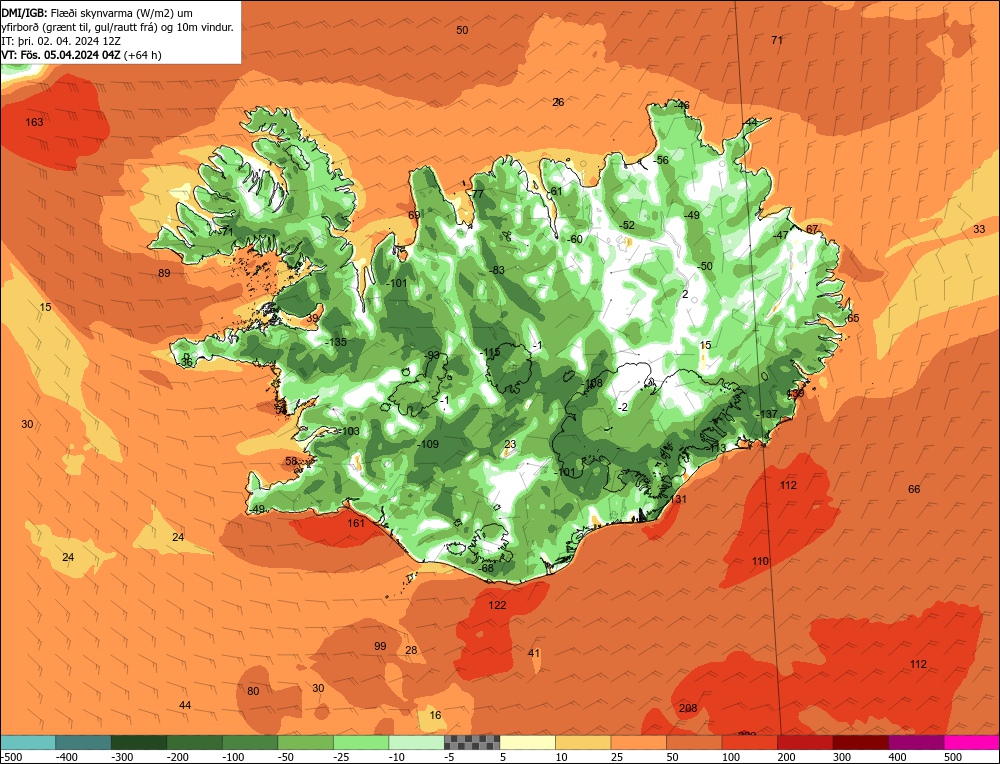Click the 300 label on the legend scale
Image resolution: width=1000 pixels, height=764 pixels.
coord(842,757)
